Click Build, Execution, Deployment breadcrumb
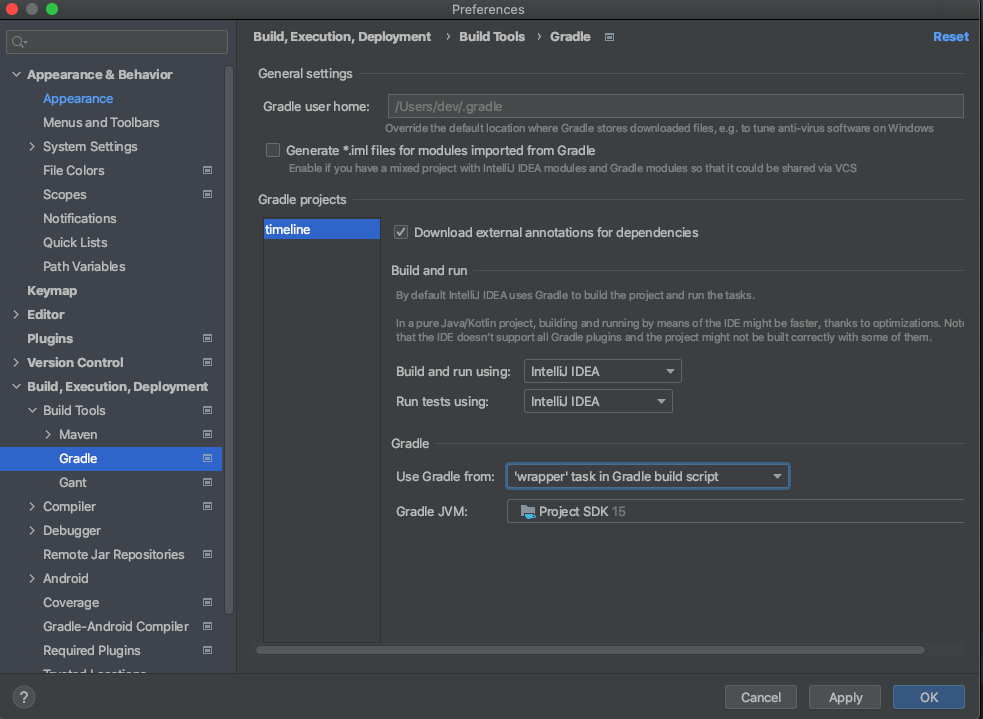This screenshot has height=719, width=983. pos(342,37)
